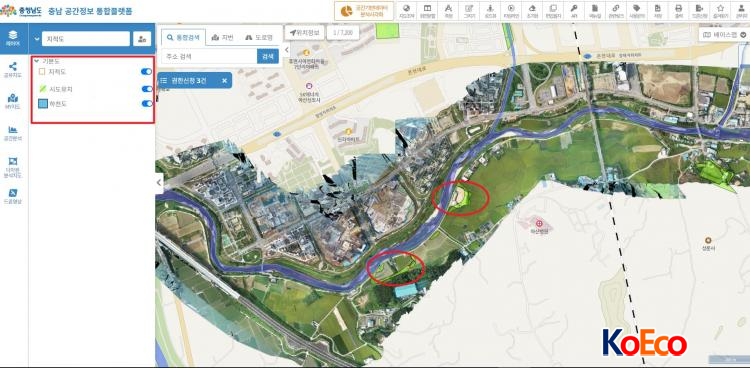Open the shared map sidebar icon
The height and width of the screenshot is (368, 750).
pyautogui.click(x=13, y=69)
